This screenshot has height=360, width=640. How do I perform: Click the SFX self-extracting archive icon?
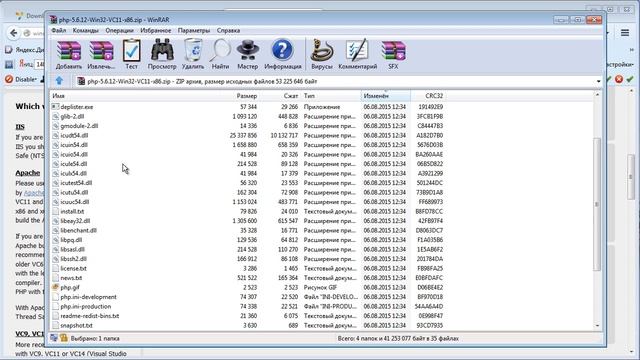pyautogui.click(x=393, y=54)
